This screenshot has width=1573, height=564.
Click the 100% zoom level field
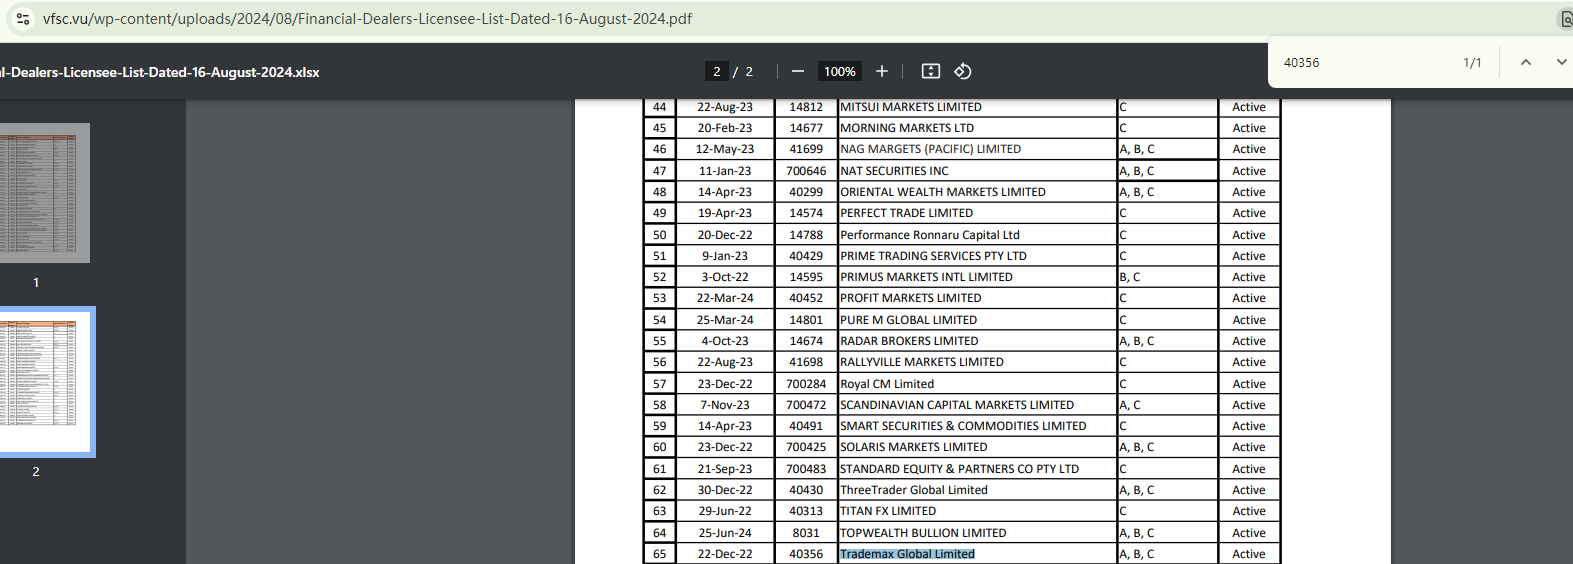[x=839, y=71]
